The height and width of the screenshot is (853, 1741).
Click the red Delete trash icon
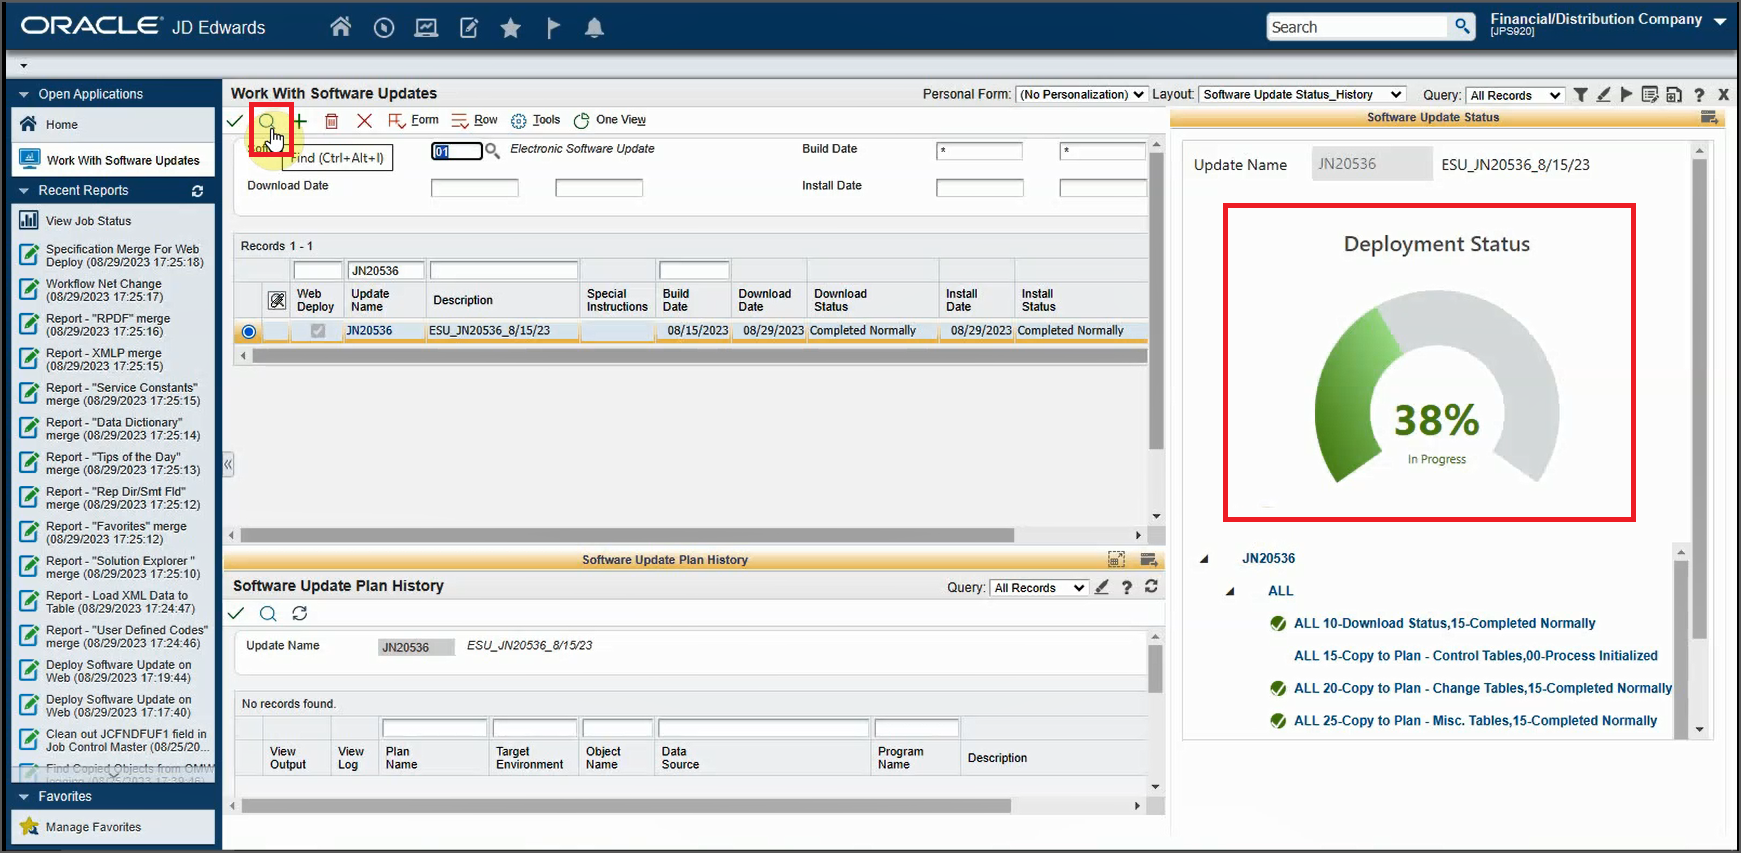332,121
